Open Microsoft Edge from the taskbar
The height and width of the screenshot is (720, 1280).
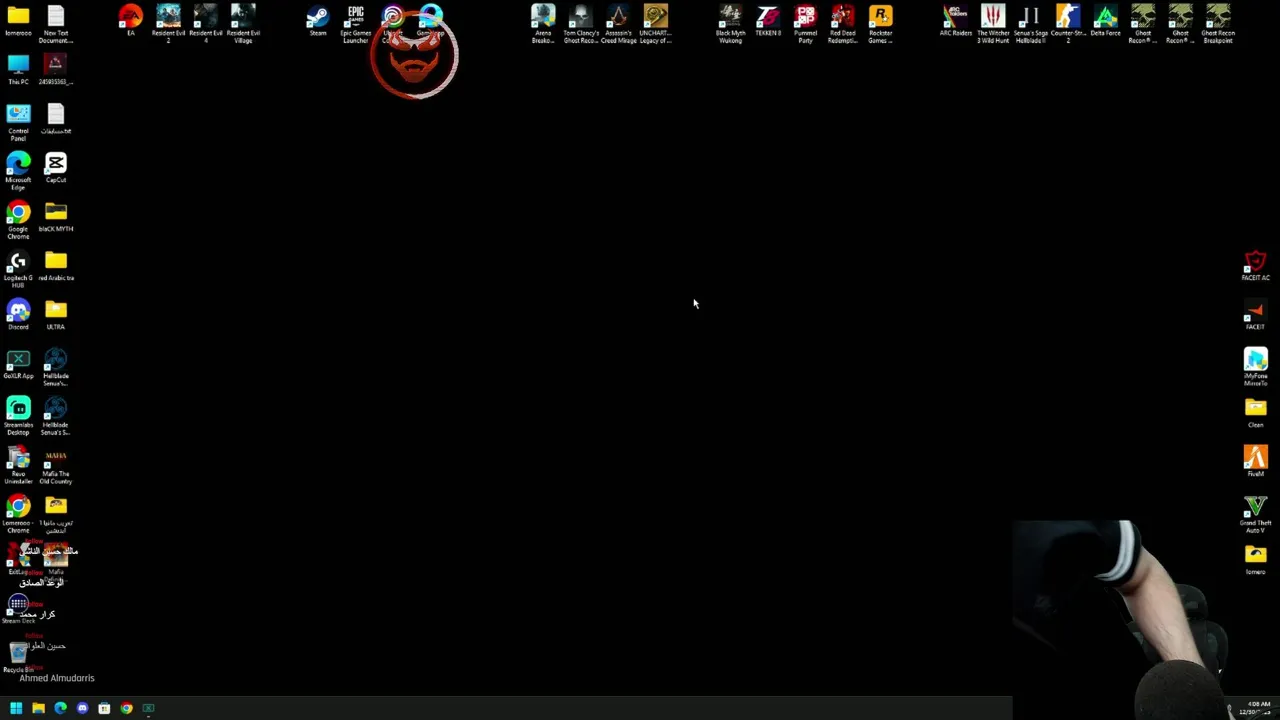[x=60, y=708]
